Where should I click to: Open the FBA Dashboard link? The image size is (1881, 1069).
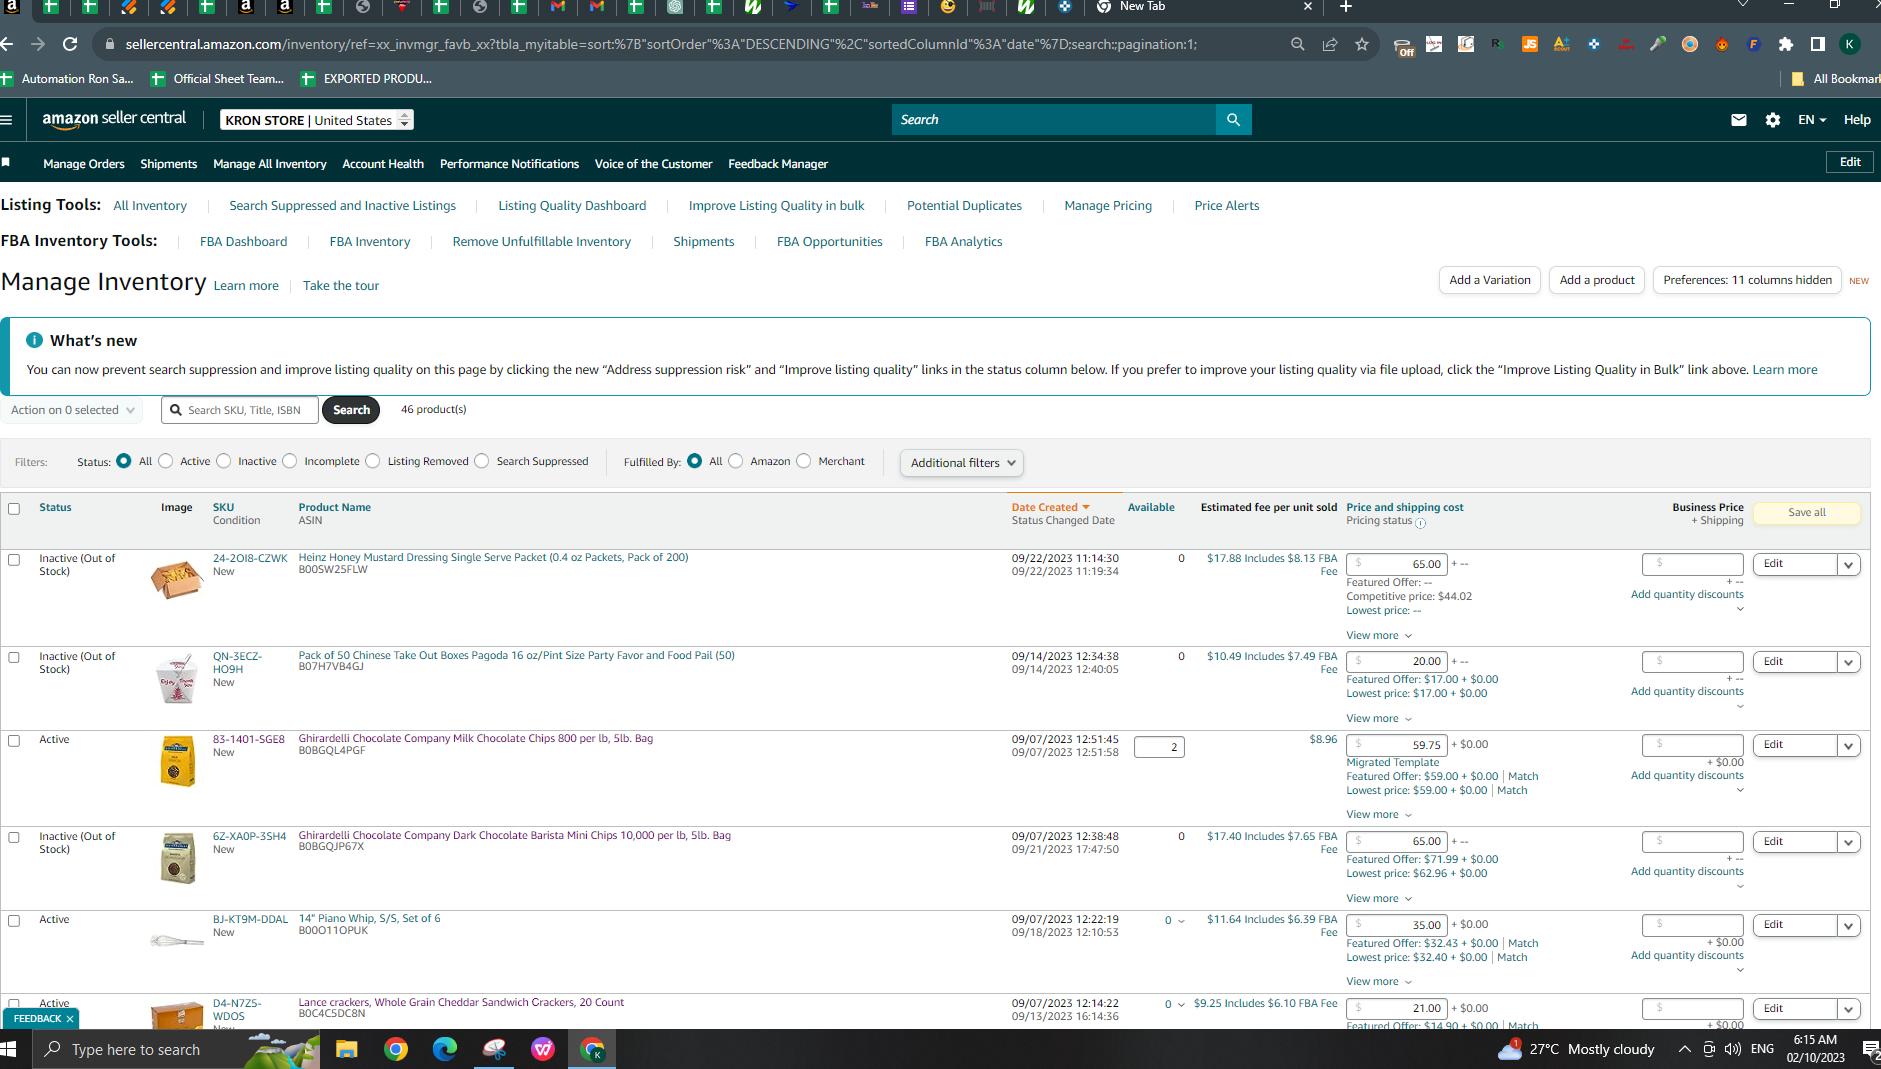coord(243,242)
